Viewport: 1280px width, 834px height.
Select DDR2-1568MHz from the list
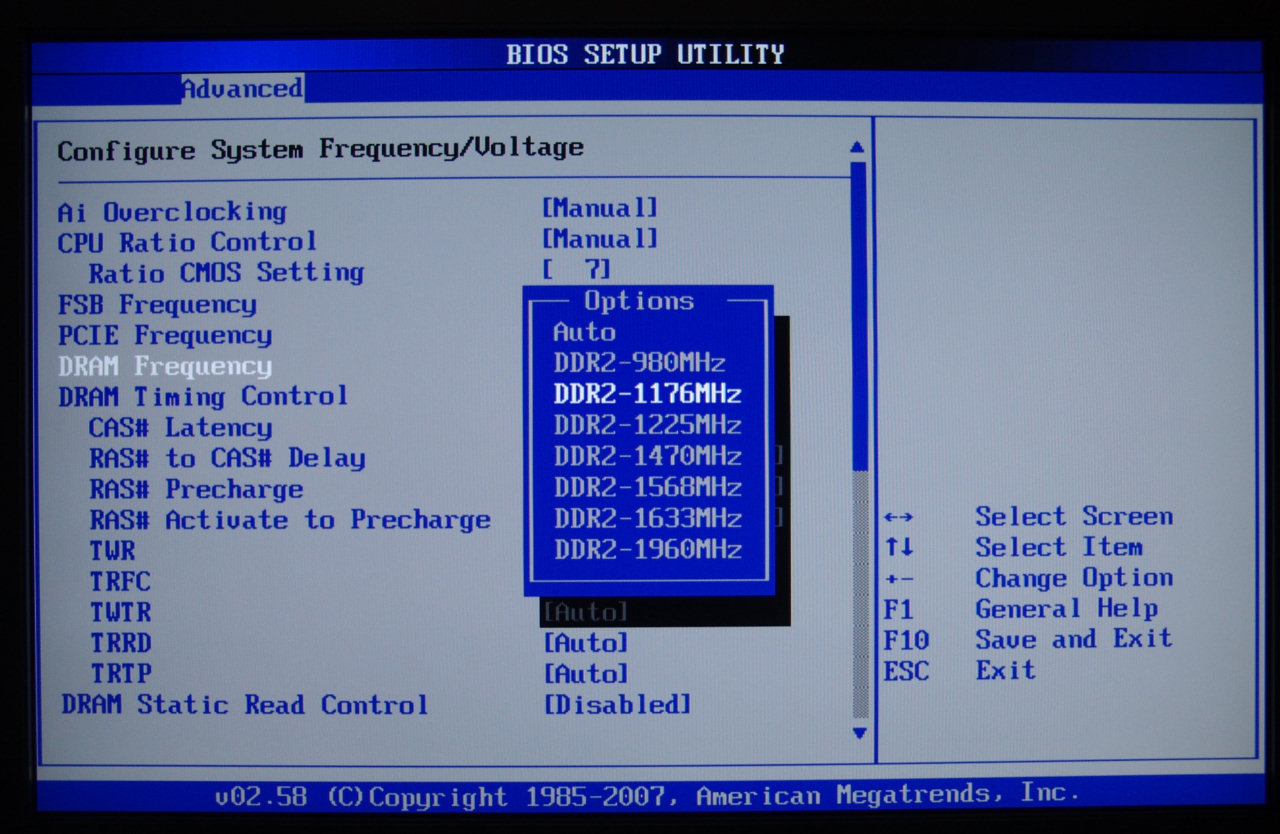point(647,487)
